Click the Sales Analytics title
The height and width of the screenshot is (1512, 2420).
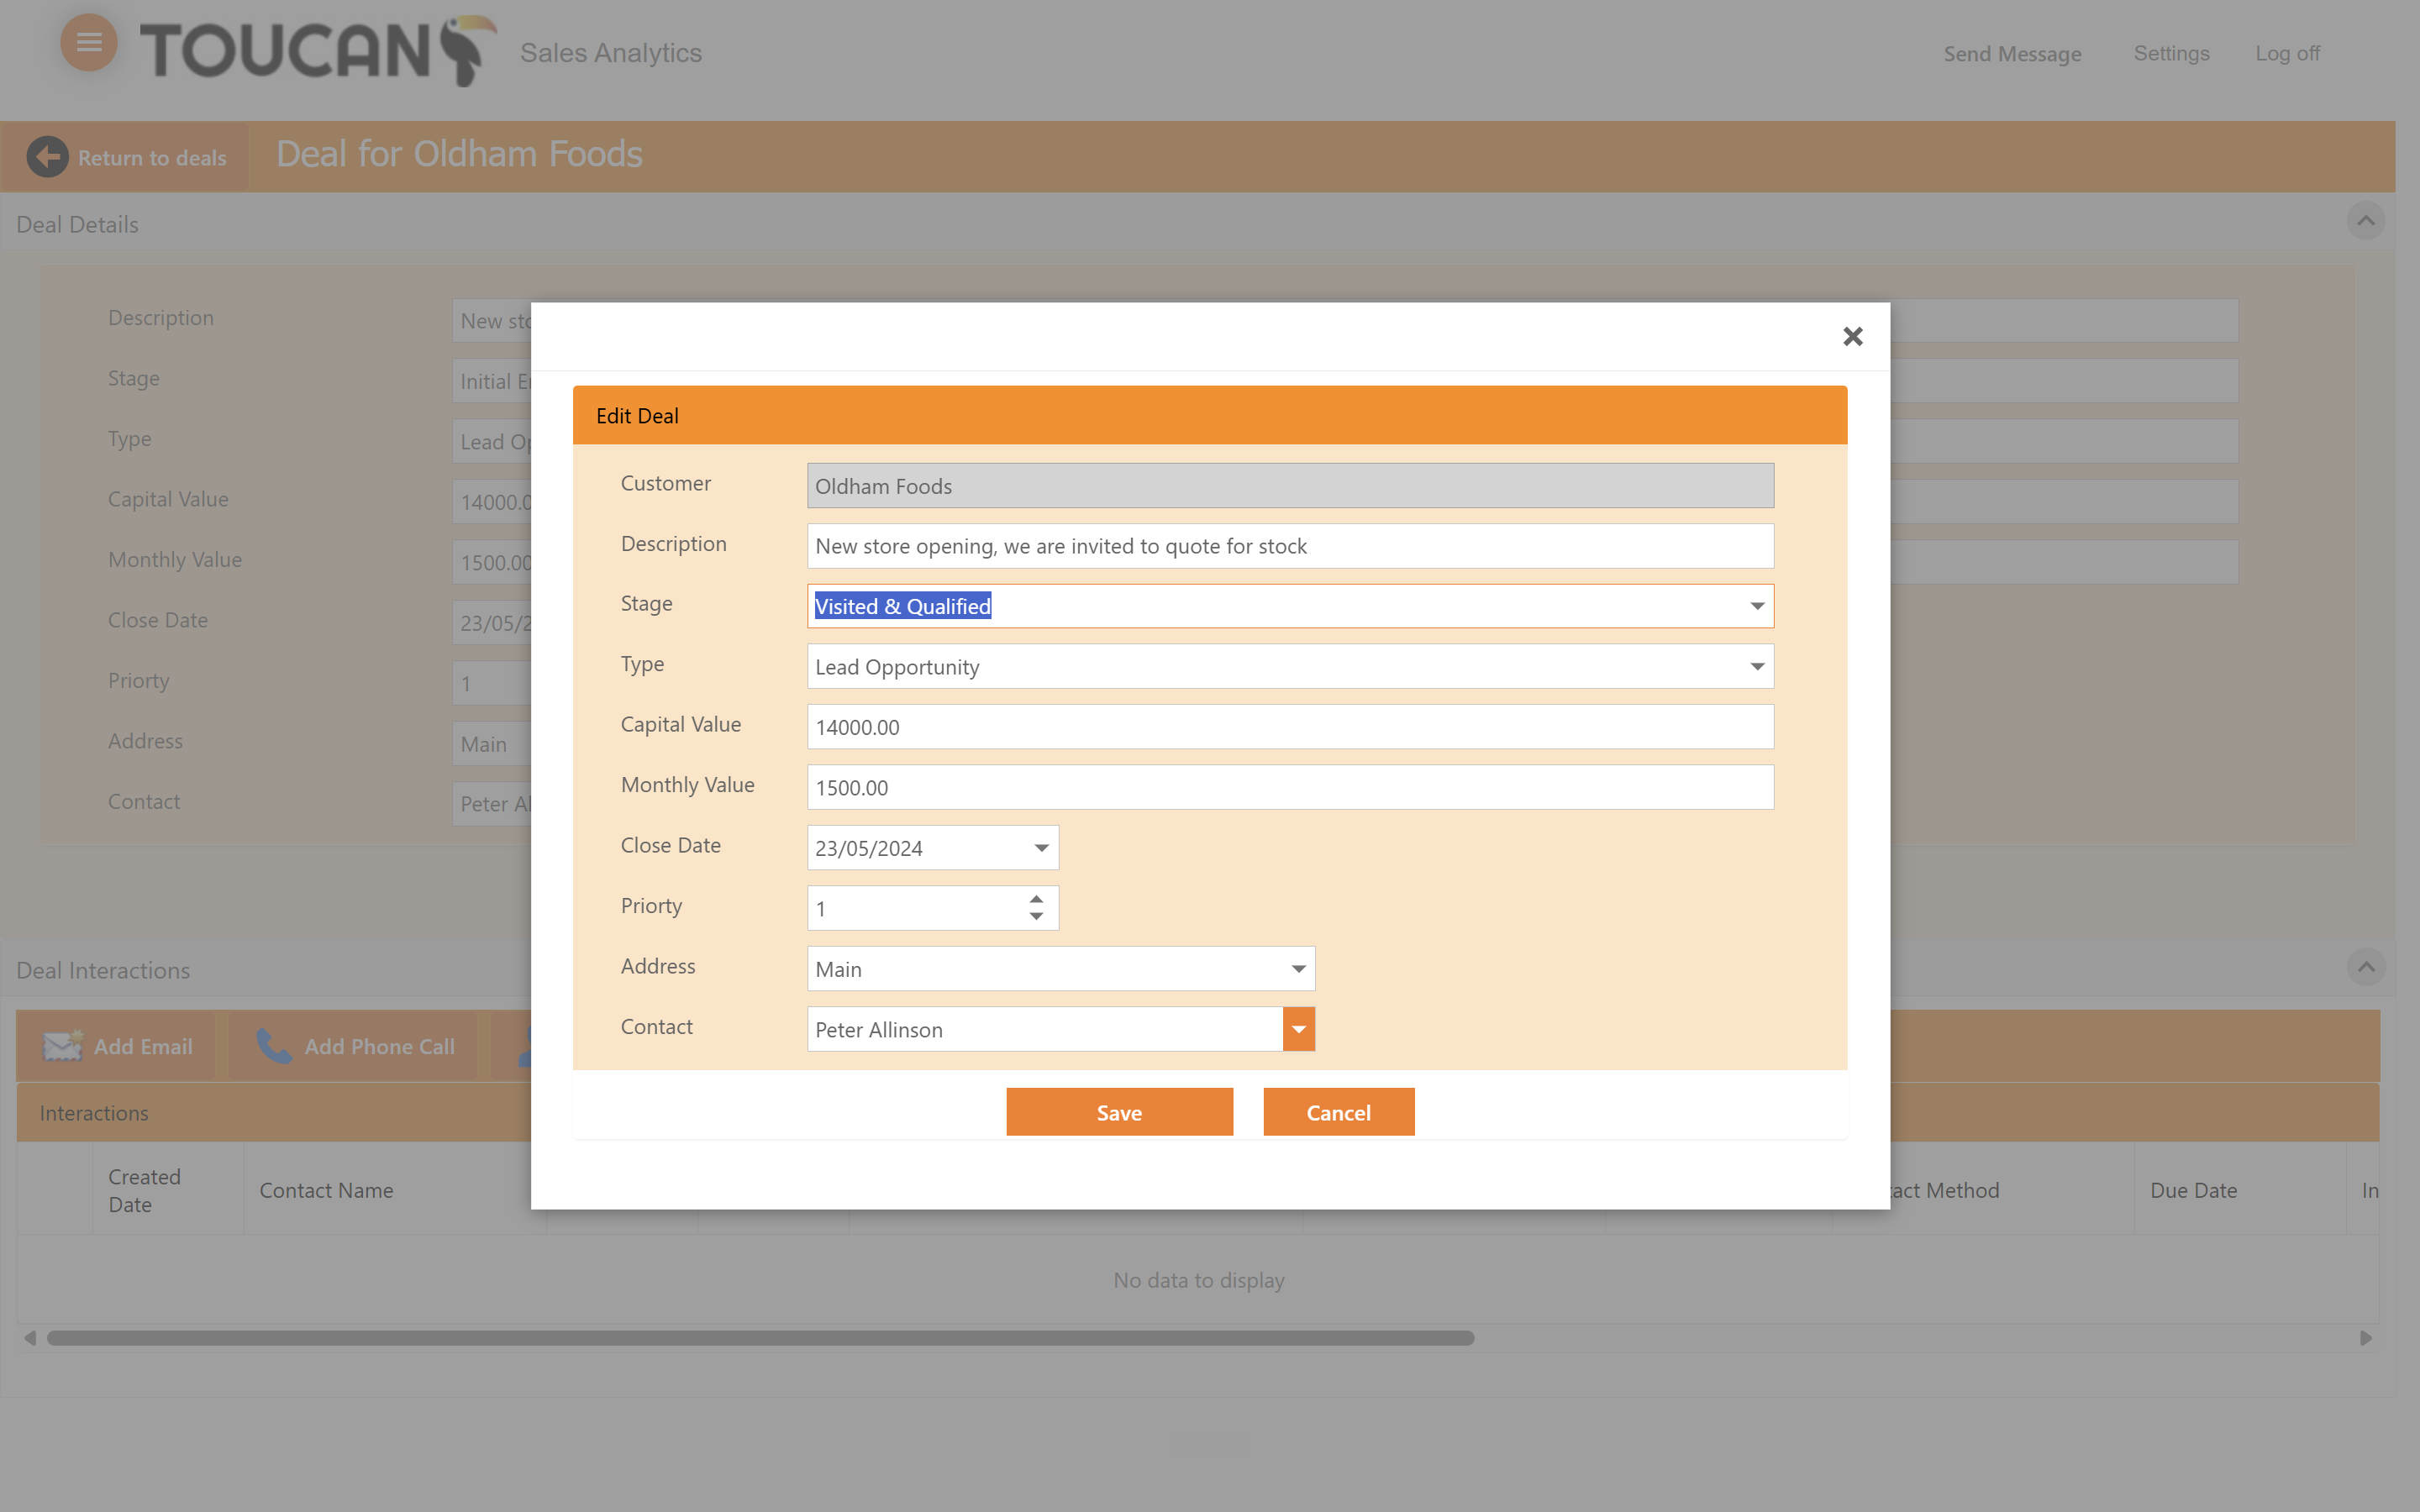[x=611, y=53]
